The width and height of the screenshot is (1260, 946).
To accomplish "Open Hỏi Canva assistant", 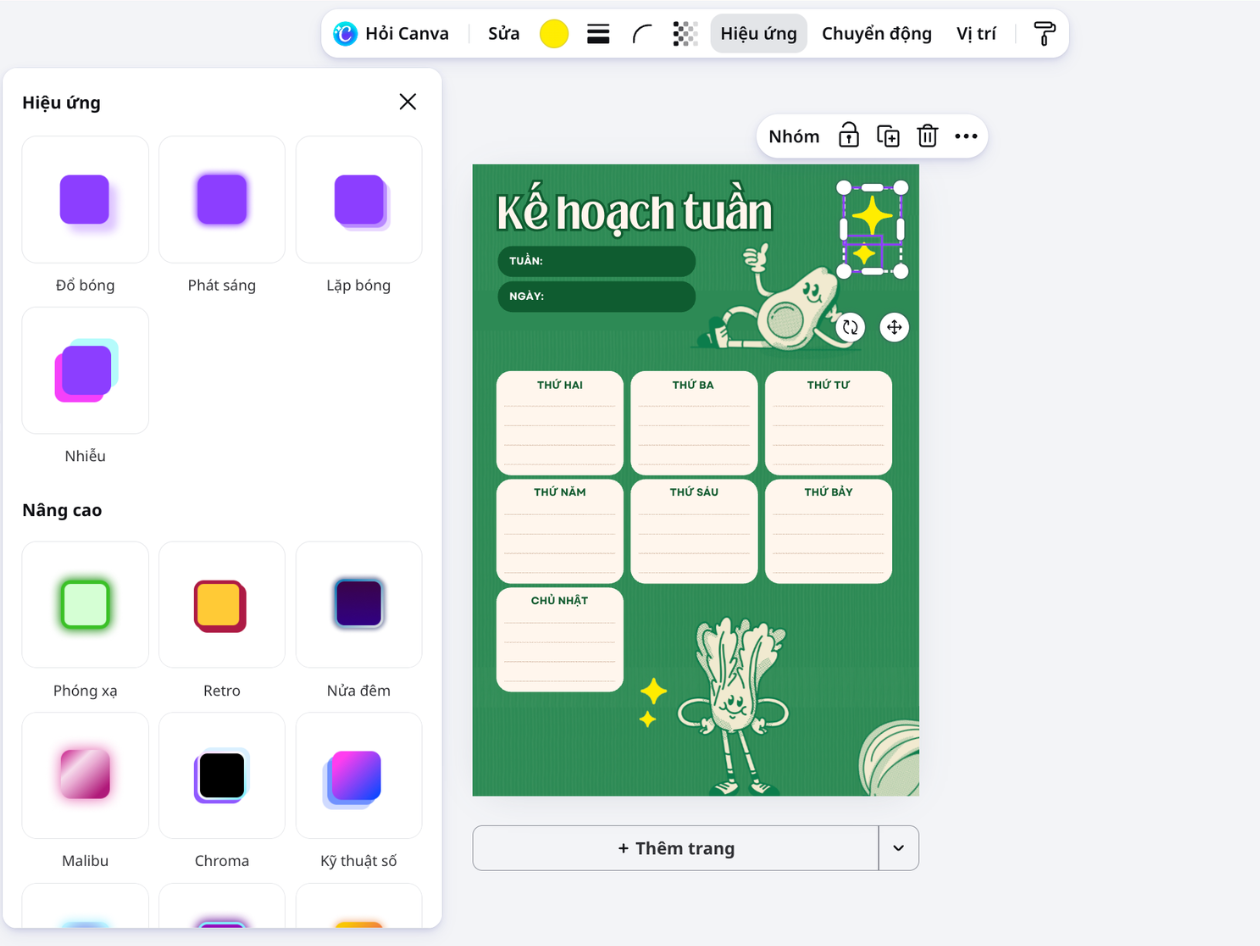I will pos(391,34).
